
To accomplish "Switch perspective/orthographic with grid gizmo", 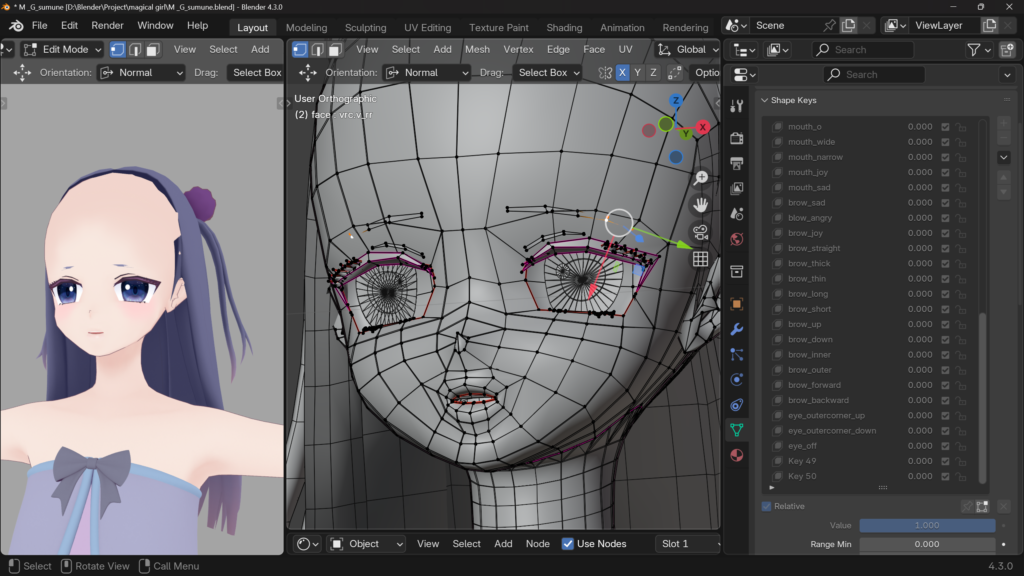I will [701, 258].
